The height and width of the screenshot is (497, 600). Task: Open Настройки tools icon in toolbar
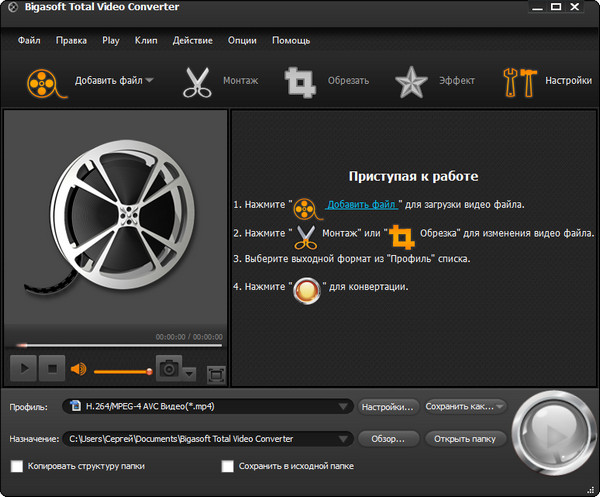(521, 81)
